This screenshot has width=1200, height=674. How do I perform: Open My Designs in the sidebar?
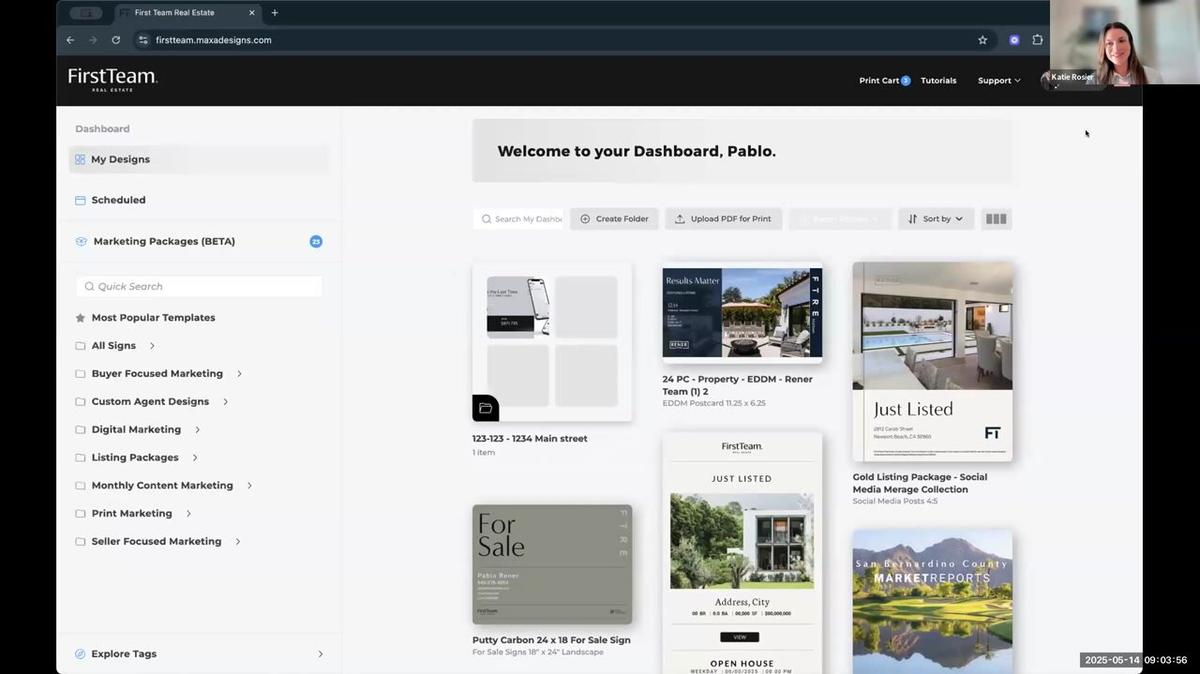[x=198, y=159]
